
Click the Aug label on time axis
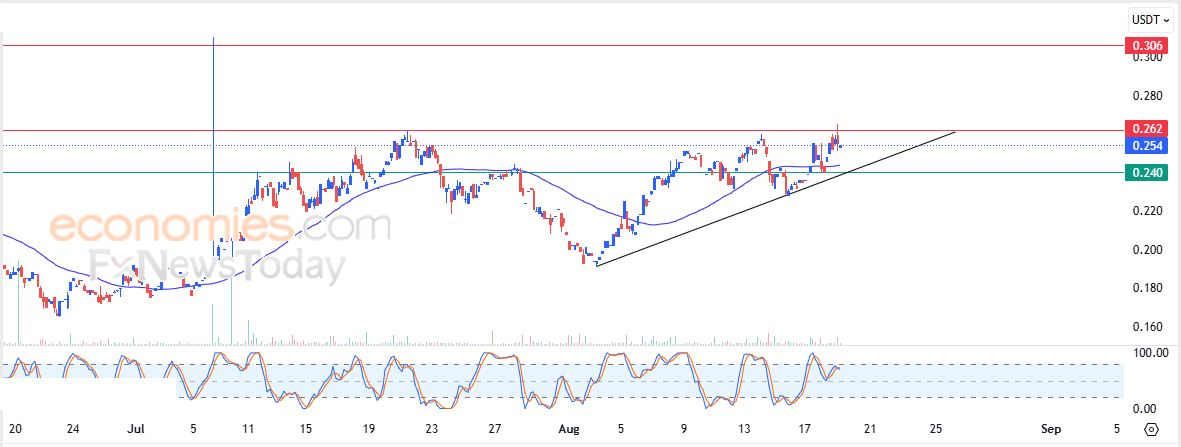coord(569,430)
